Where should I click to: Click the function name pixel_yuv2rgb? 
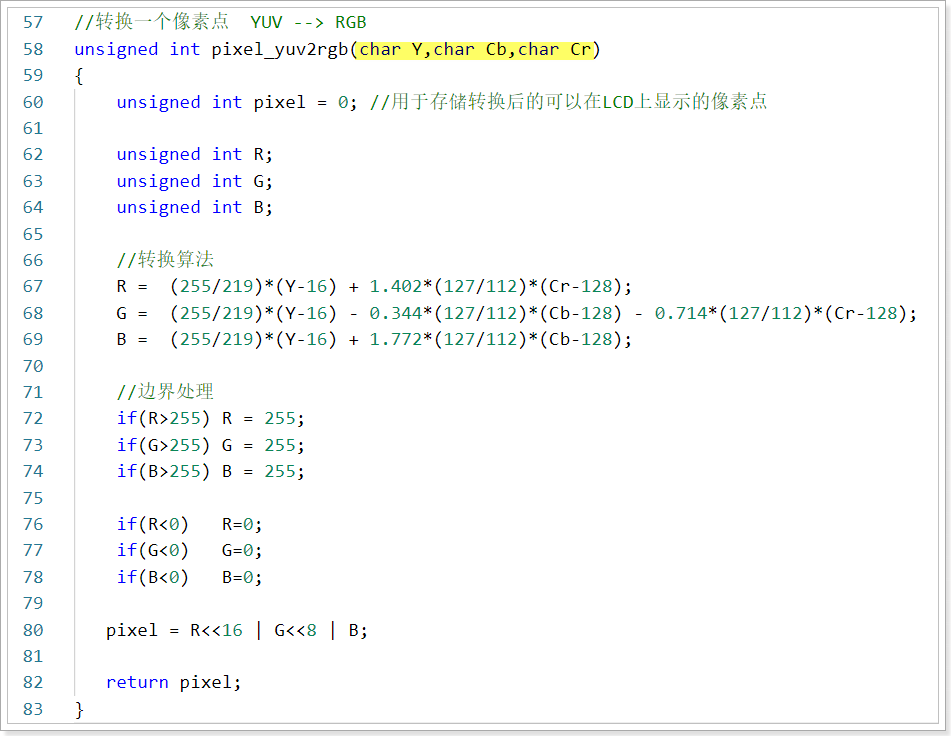tap(280, 49)
